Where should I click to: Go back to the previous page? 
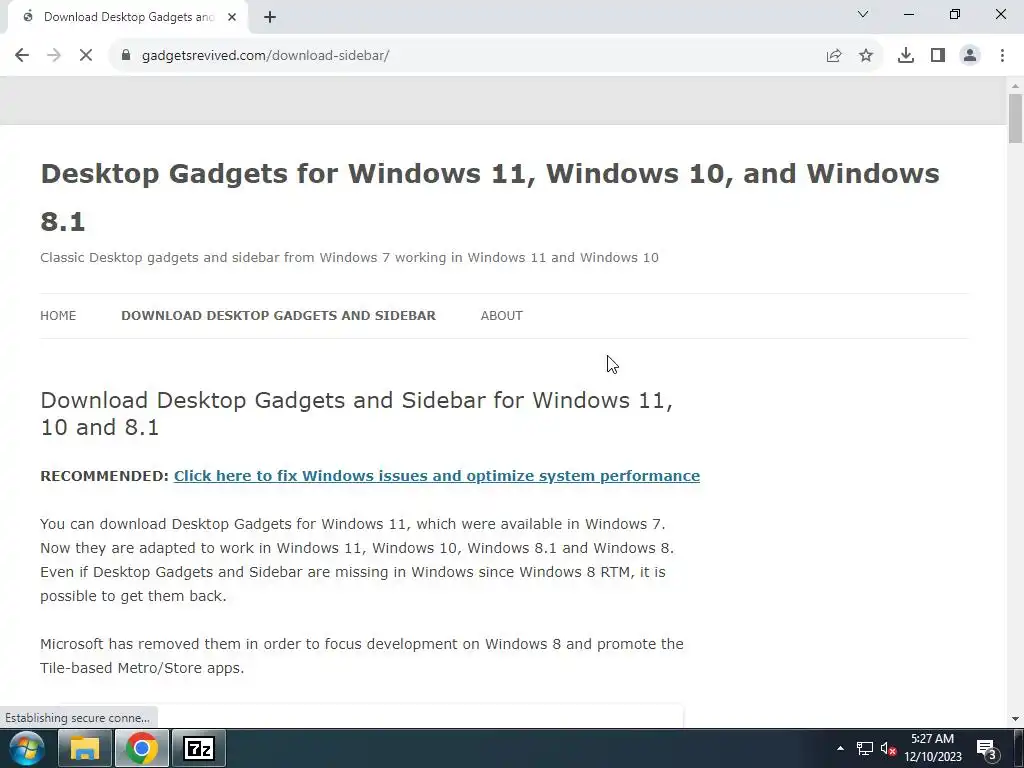(22, 56)
